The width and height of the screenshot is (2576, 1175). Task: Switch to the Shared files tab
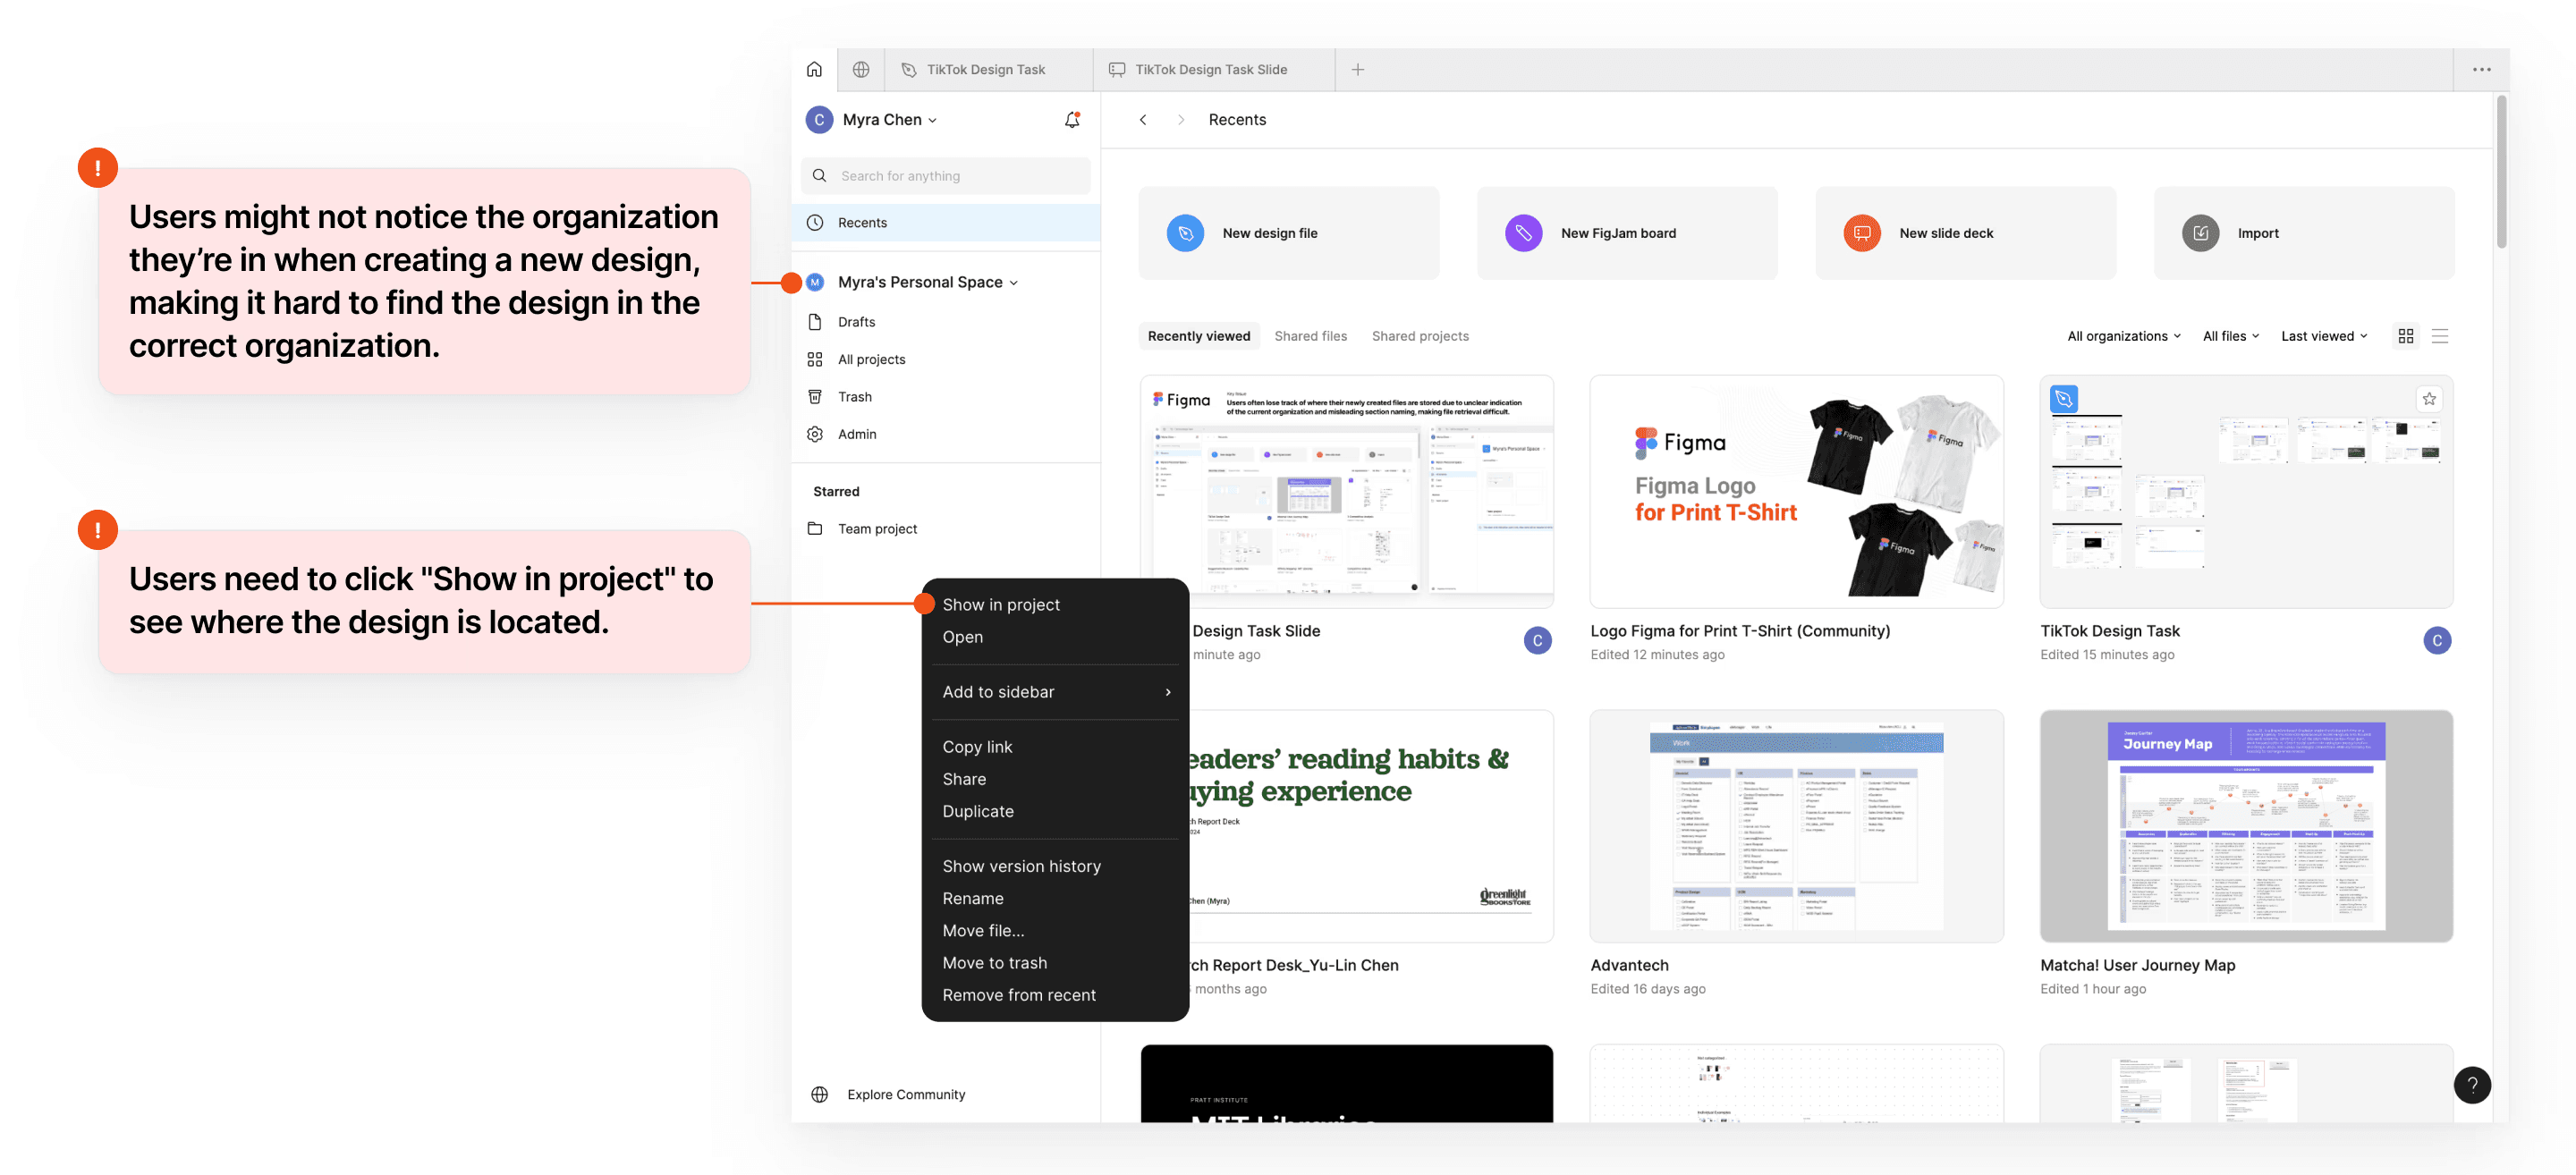point(1310,336)
